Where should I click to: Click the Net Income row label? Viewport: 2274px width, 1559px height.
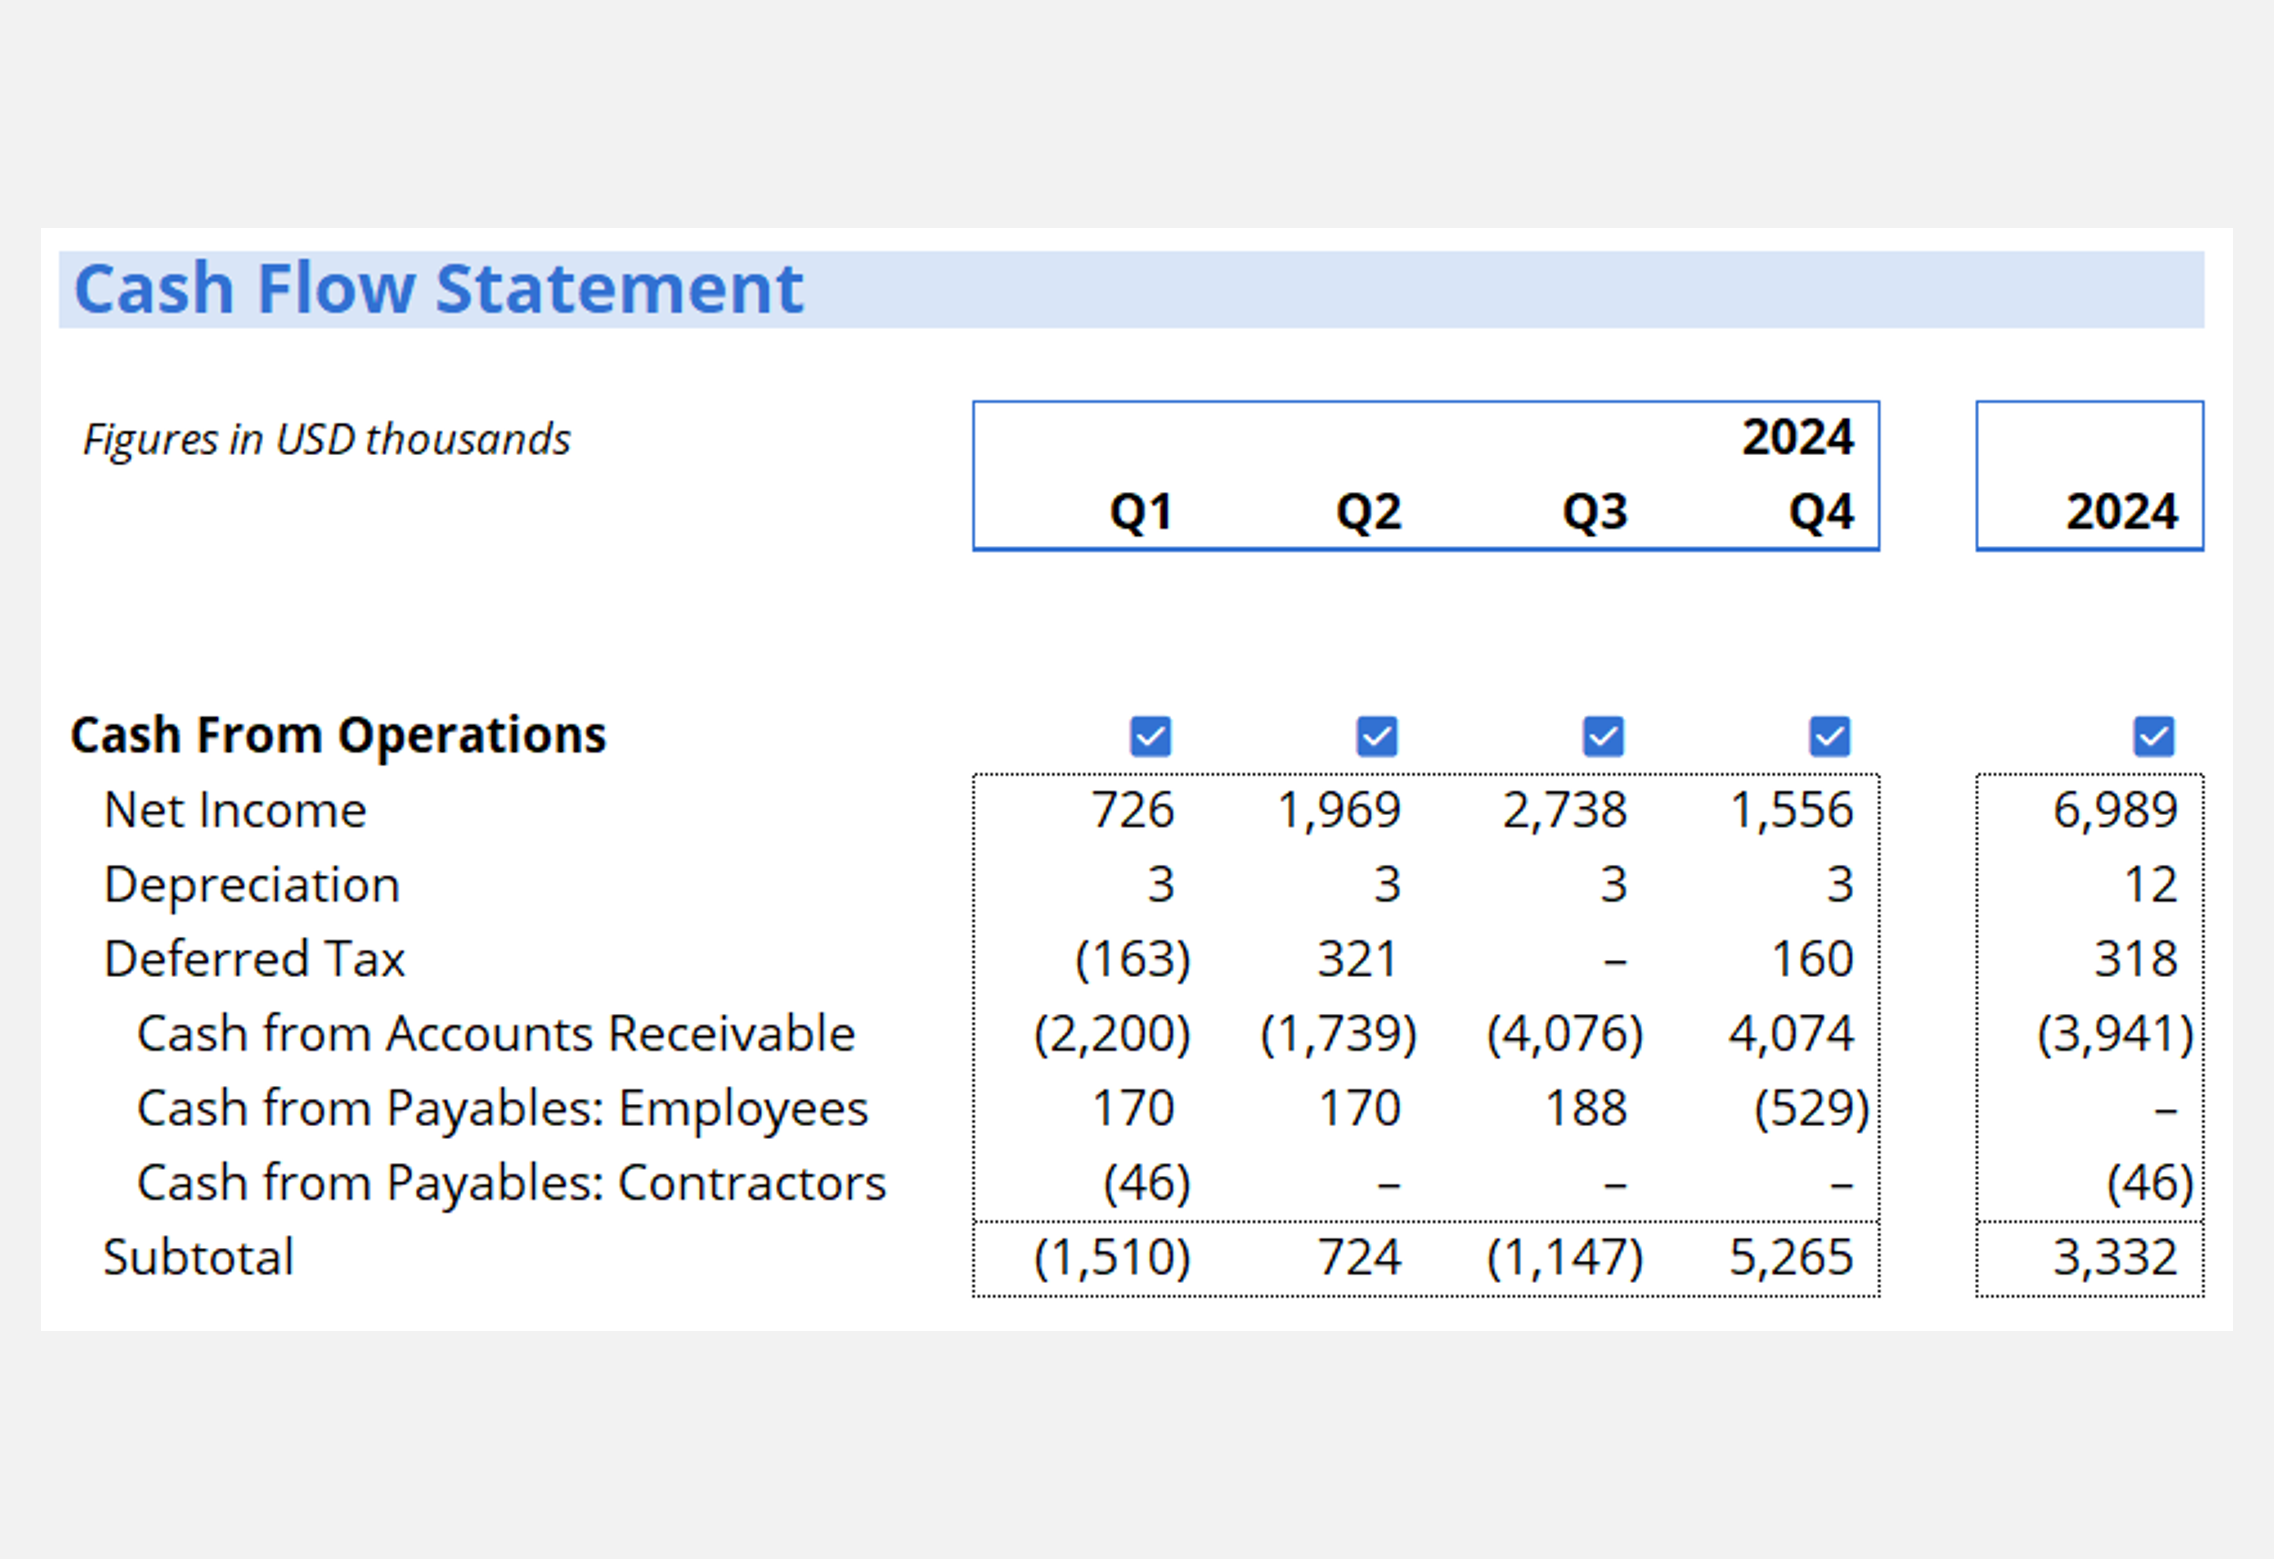pyautogui.click(x=235, y=810)
